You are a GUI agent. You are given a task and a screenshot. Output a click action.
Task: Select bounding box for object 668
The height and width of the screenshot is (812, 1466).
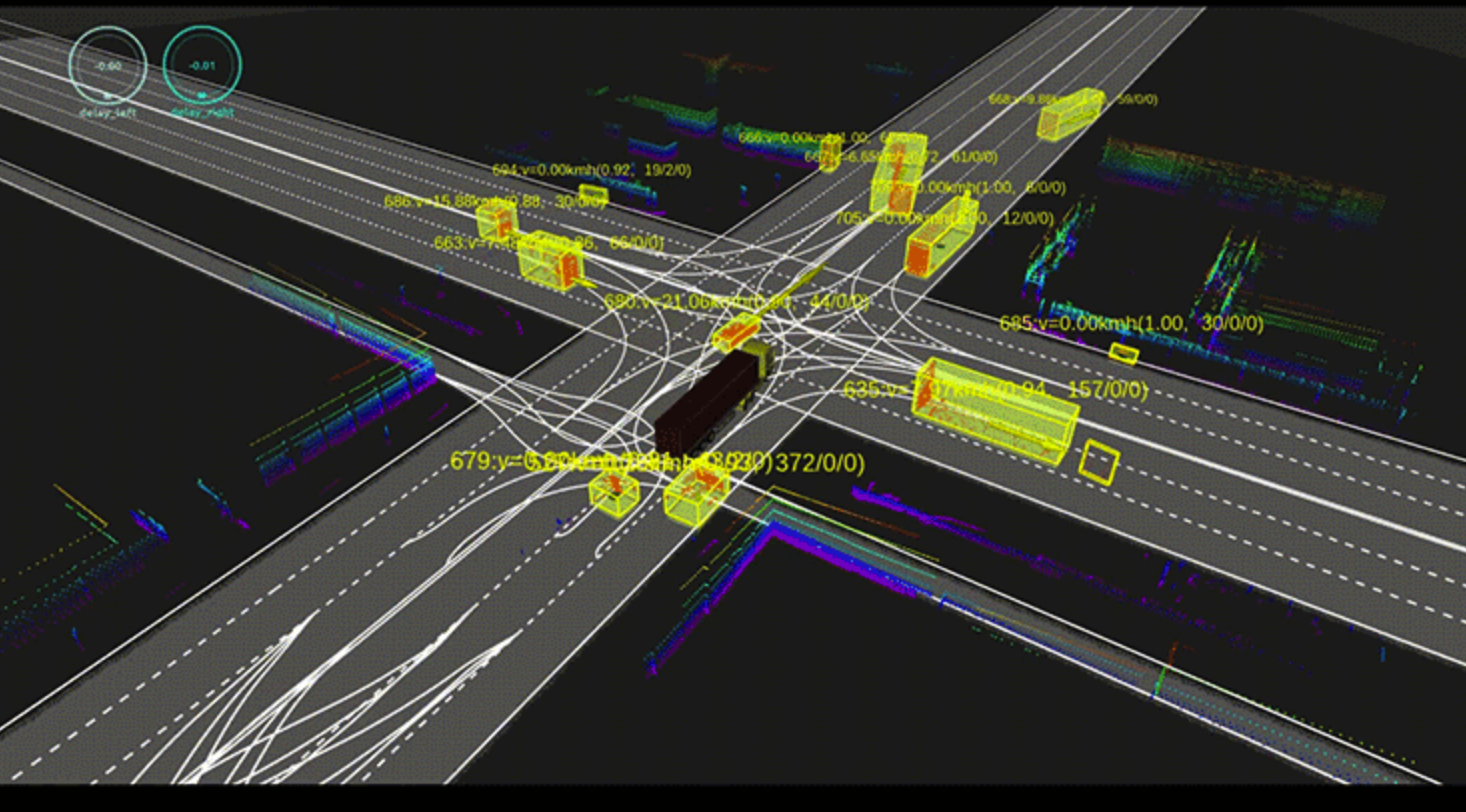pyautogui.click(x=1068, y=112)
